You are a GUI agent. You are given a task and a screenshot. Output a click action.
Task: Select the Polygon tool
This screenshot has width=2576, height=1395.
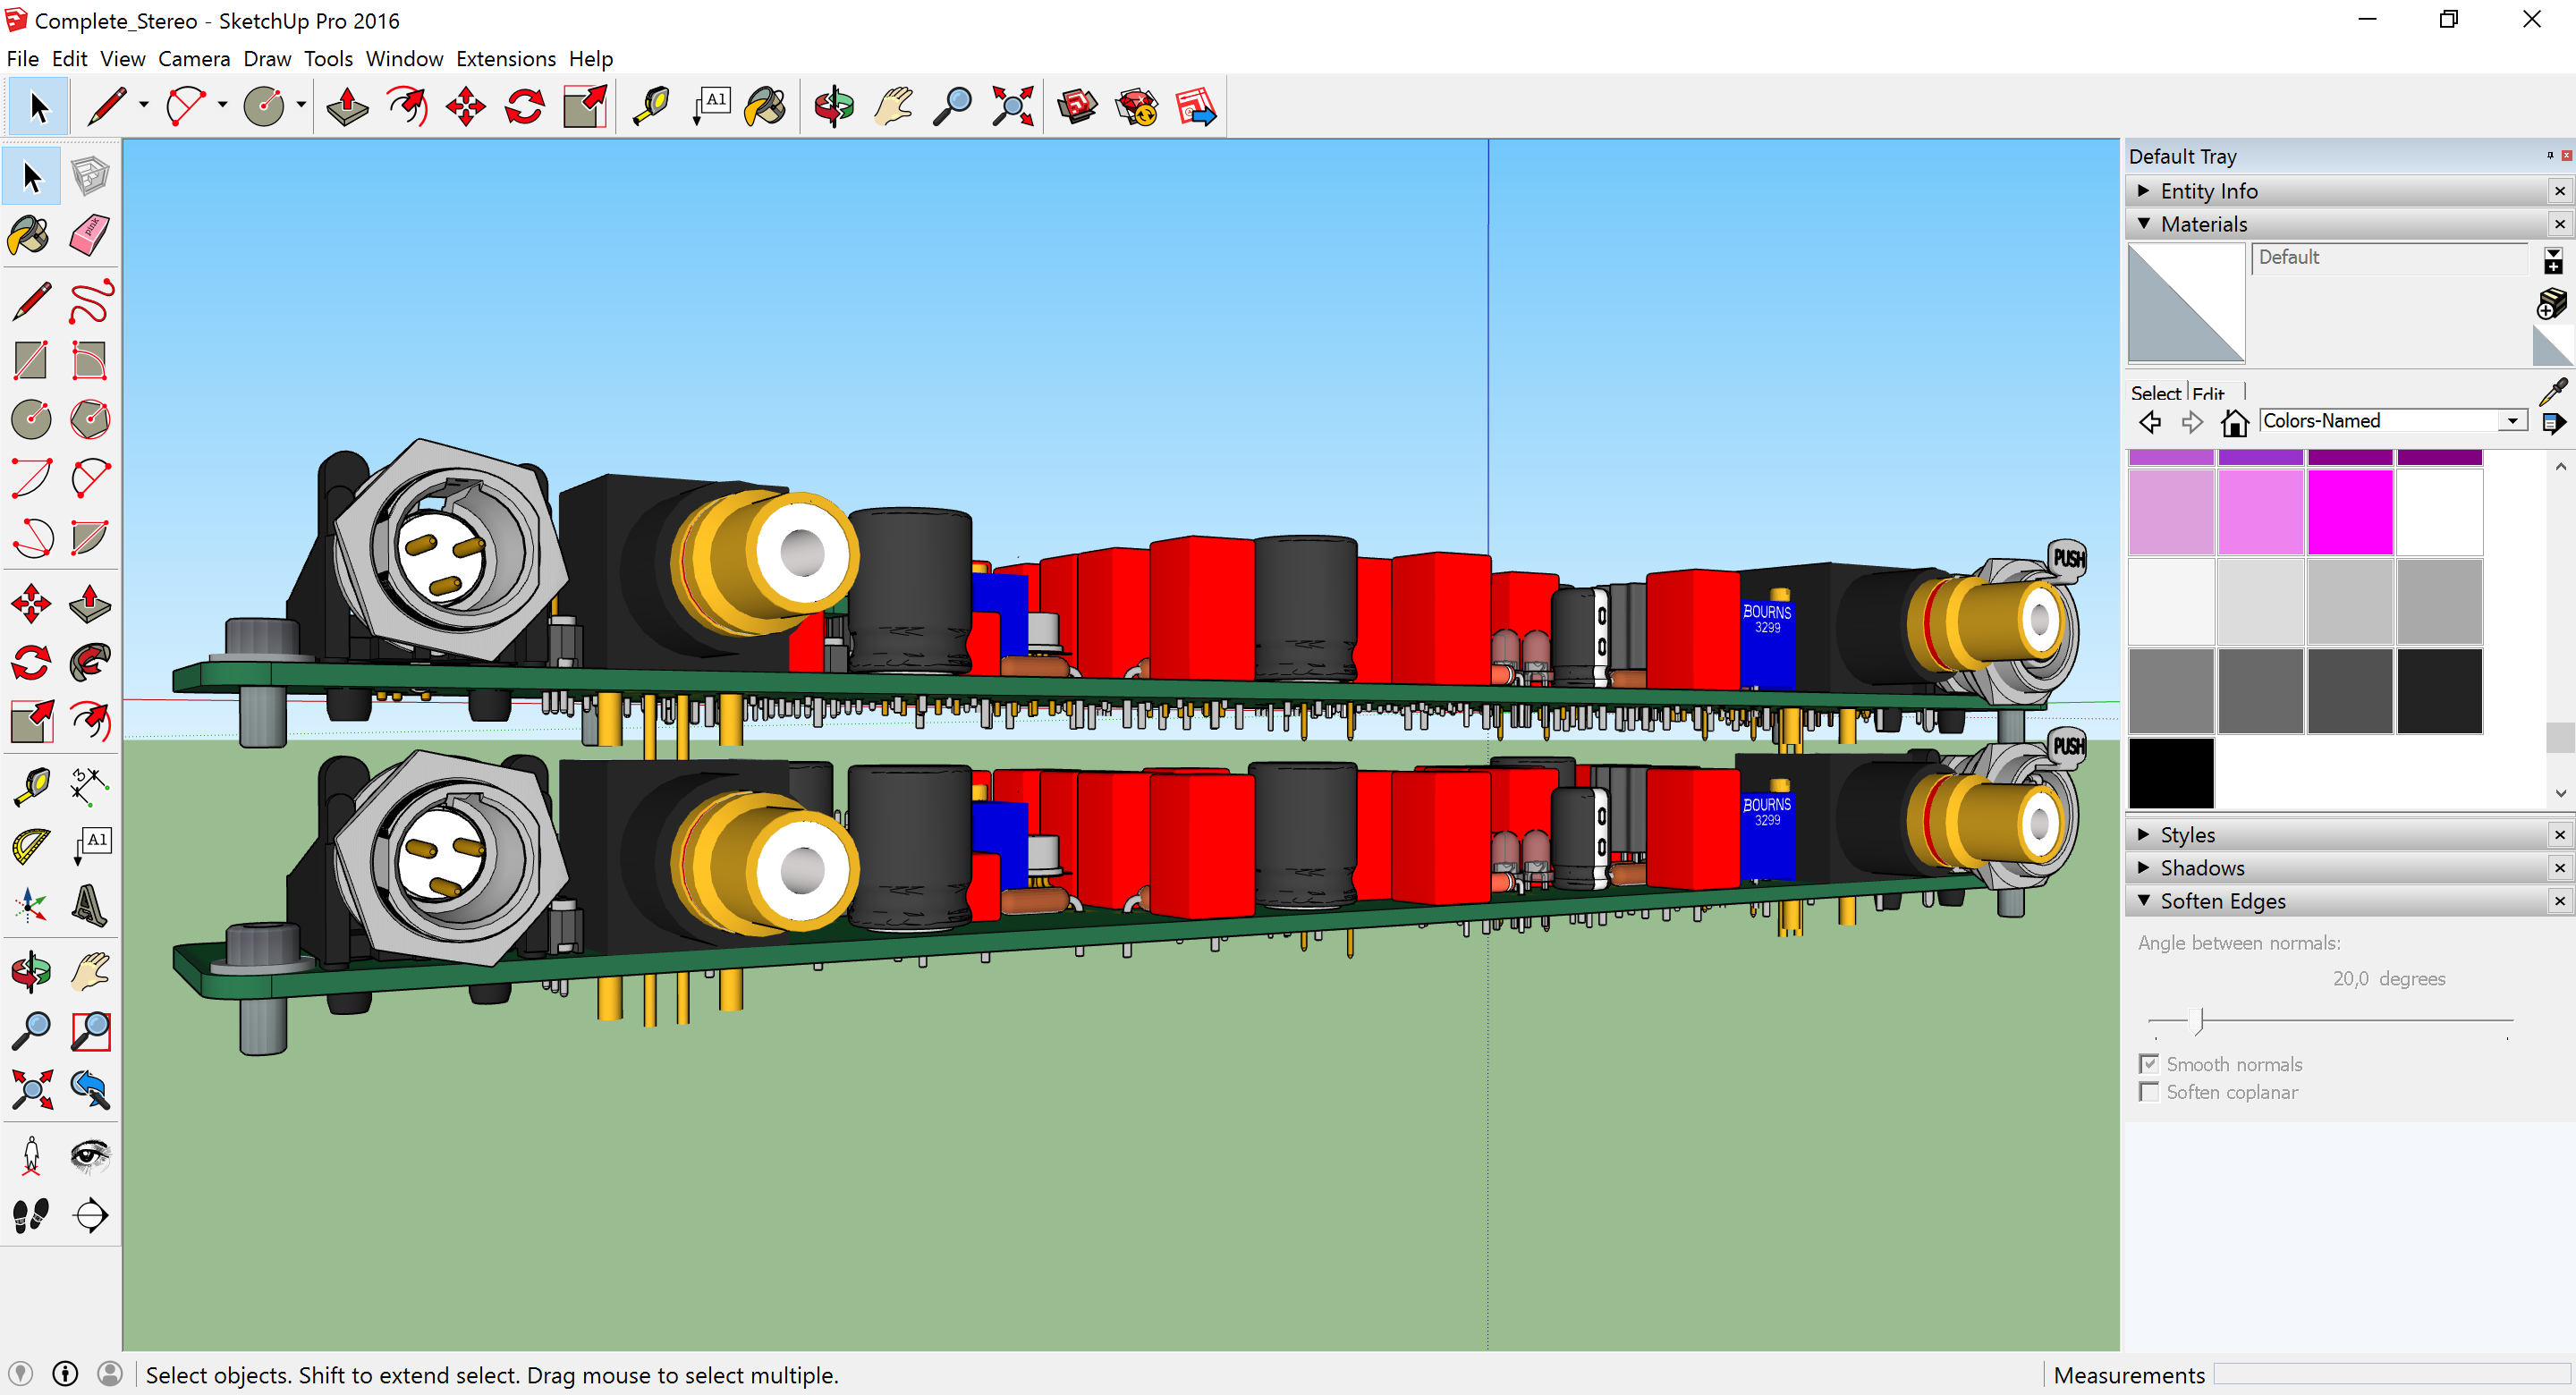[x=90, y=420]
